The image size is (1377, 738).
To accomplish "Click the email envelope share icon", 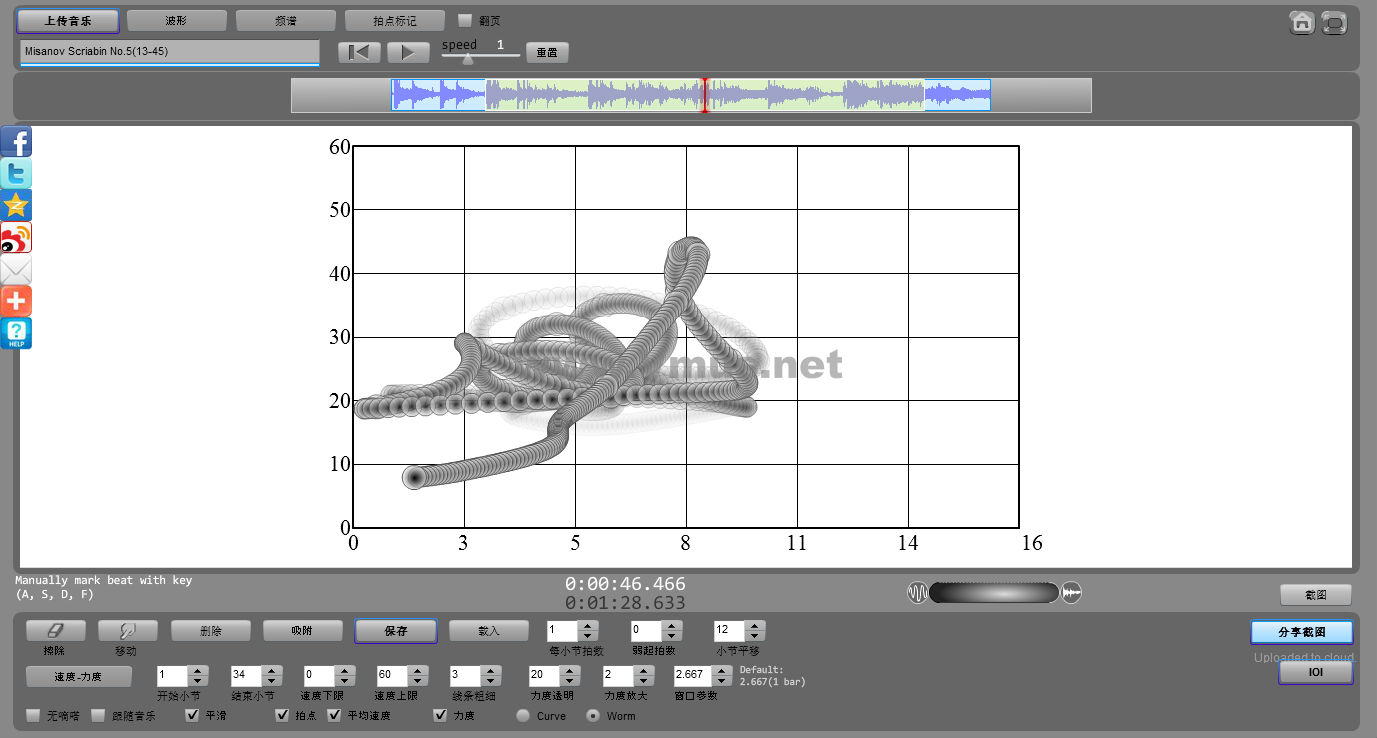I will pos(16,270).
